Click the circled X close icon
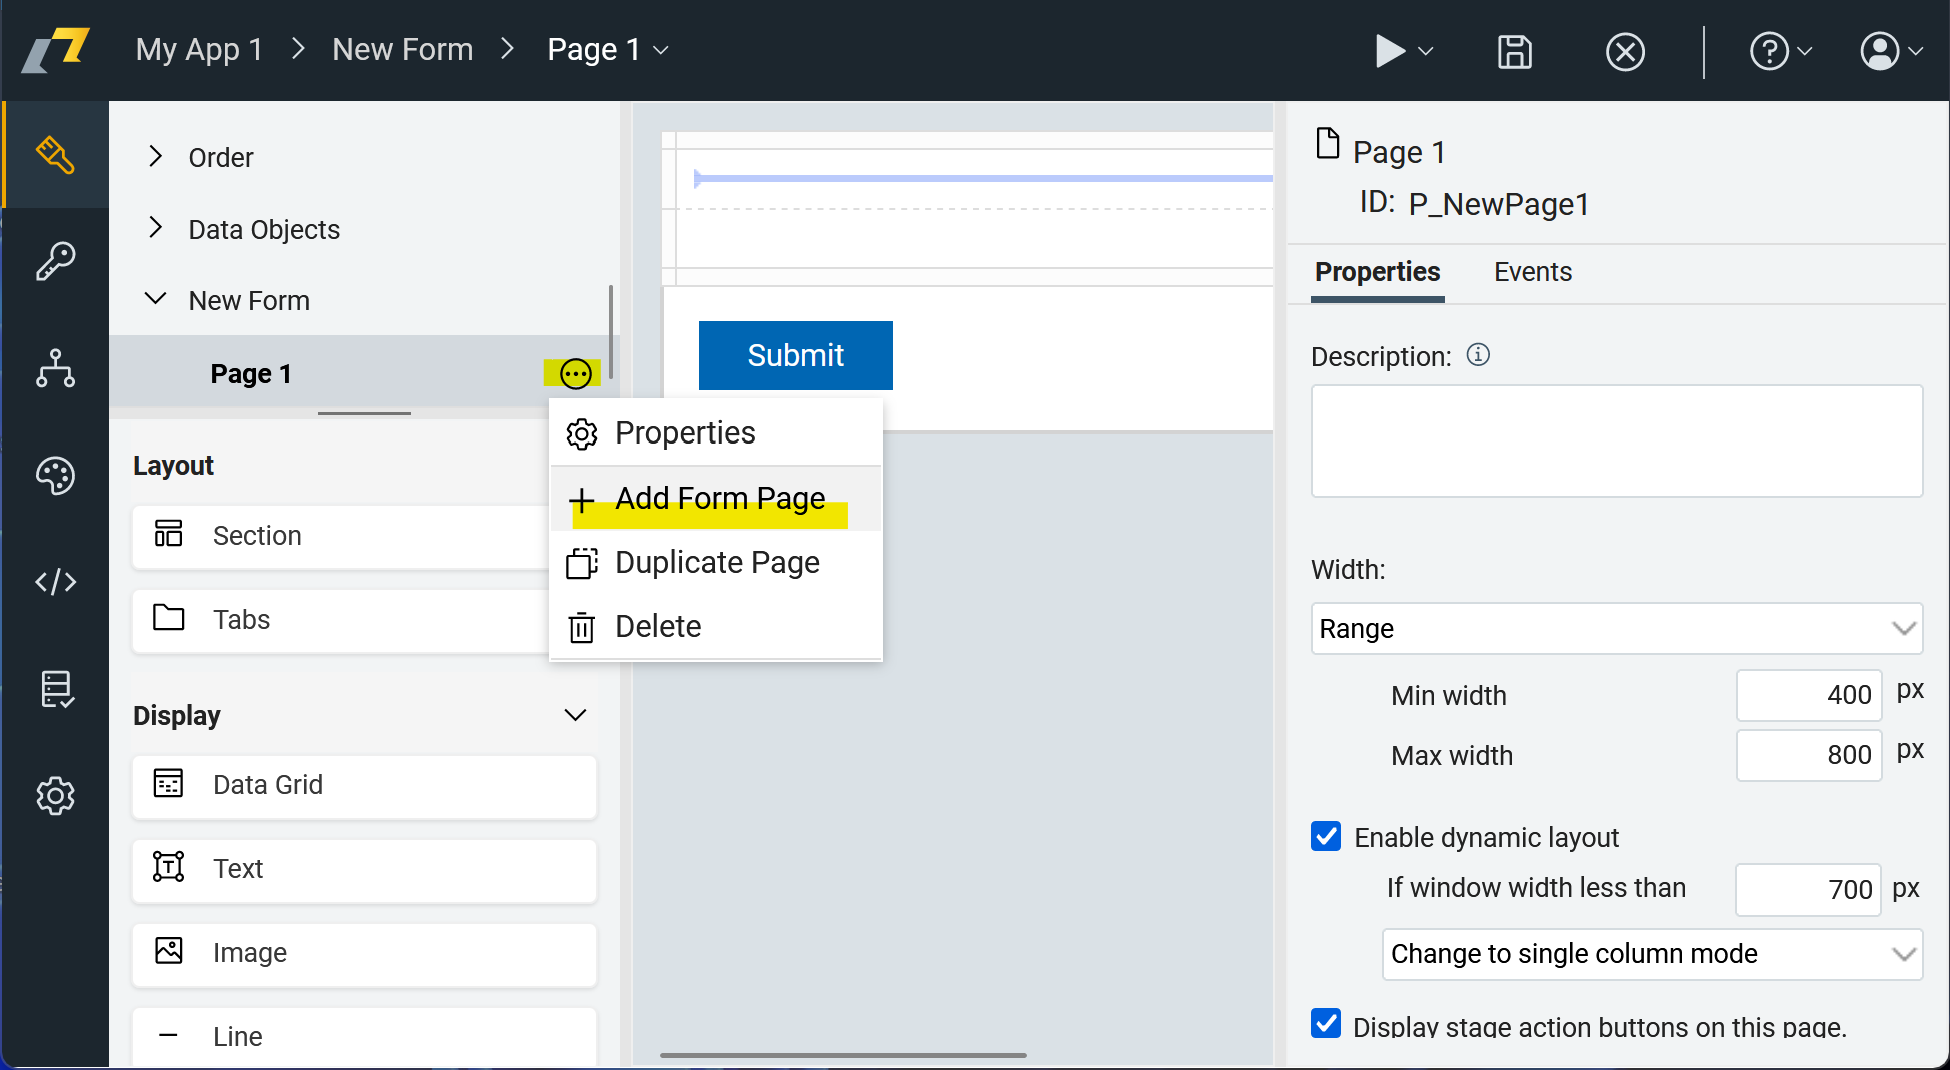 coord(1625,51)
